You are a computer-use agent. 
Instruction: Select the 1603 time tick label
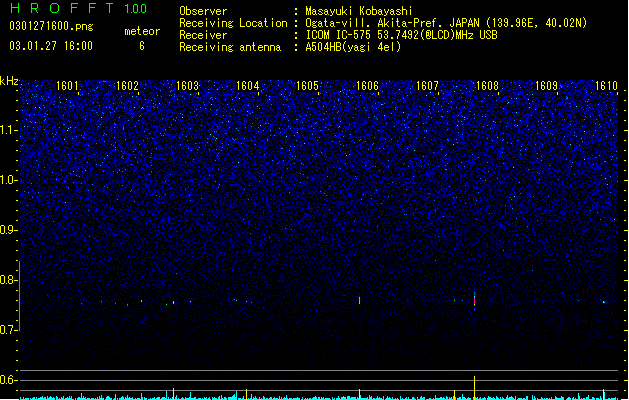(x=187, y=86)
